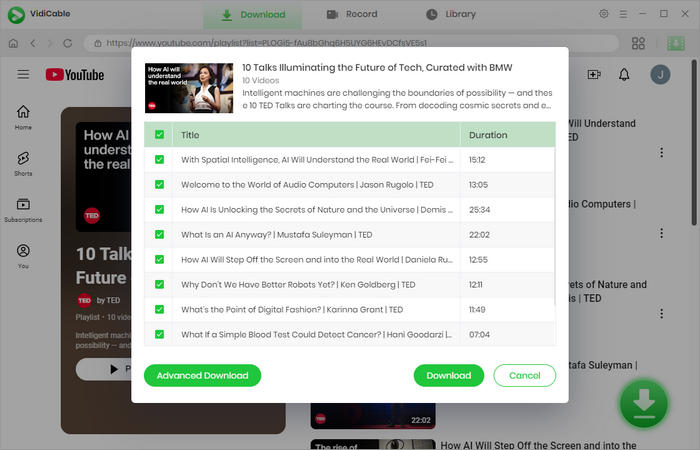Open YouTube Subscriptions in sidebar
The image size is (700, 450).
click(23, 210)
